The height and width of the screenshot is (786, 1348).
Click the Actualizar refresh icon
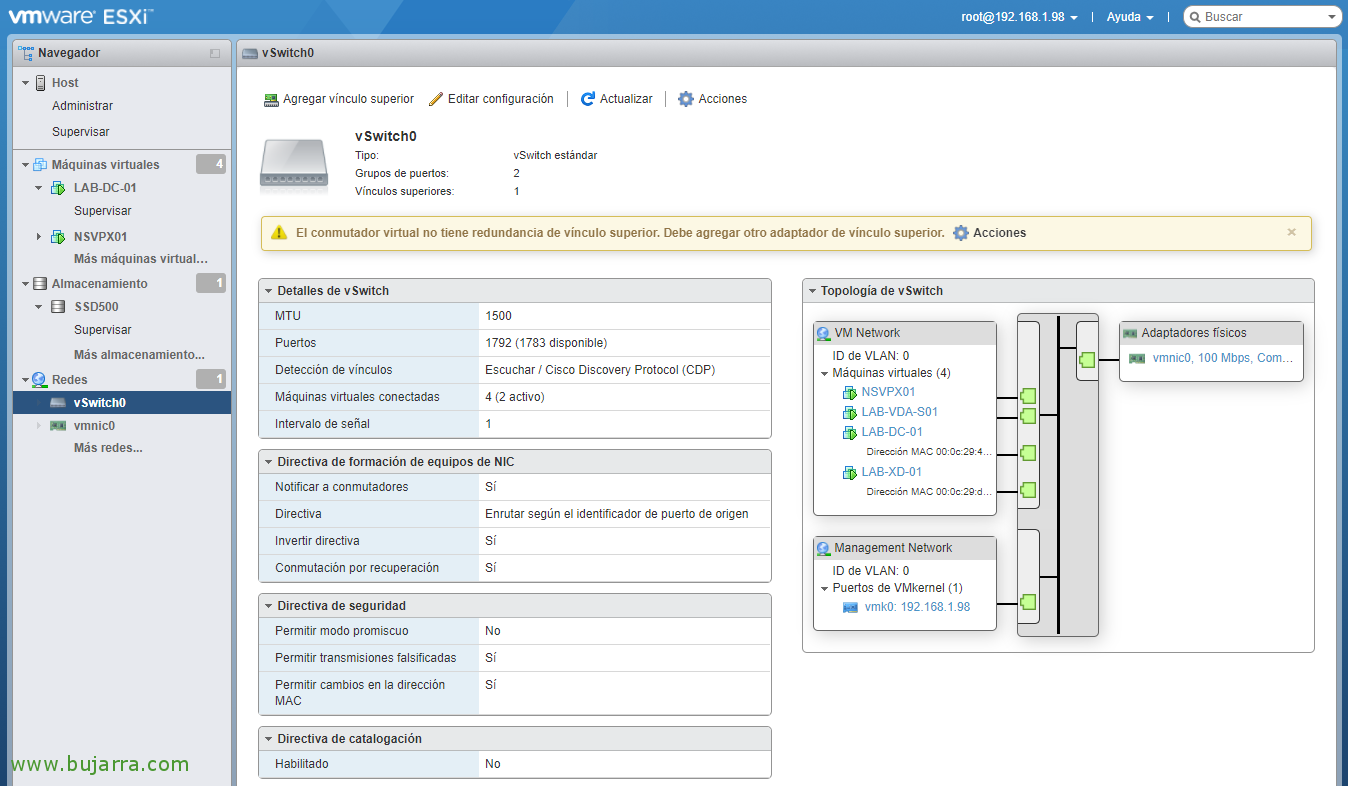588,99
